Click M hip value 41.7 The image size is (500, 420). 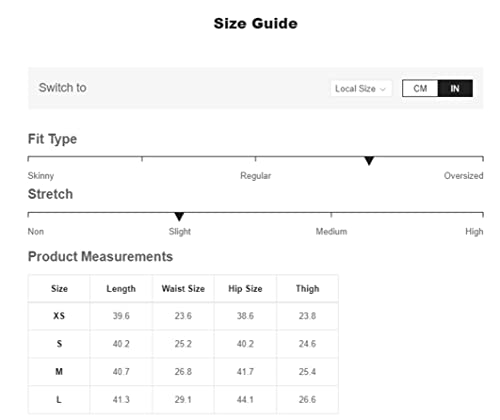[x=245, y=371]
